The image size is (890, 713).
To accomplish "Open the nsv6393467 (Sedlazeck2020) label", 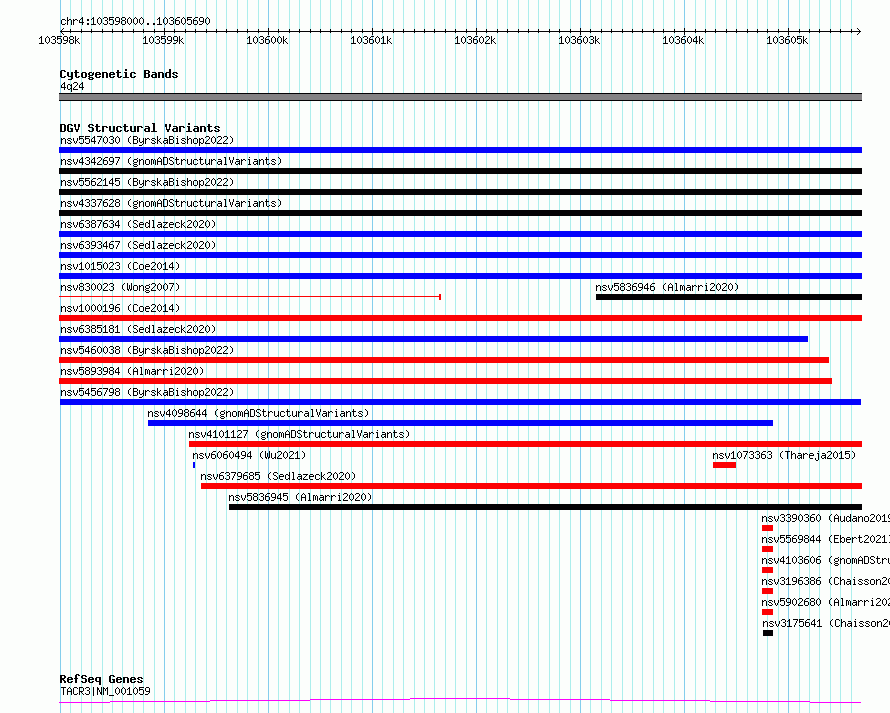I will coord(138,245).
